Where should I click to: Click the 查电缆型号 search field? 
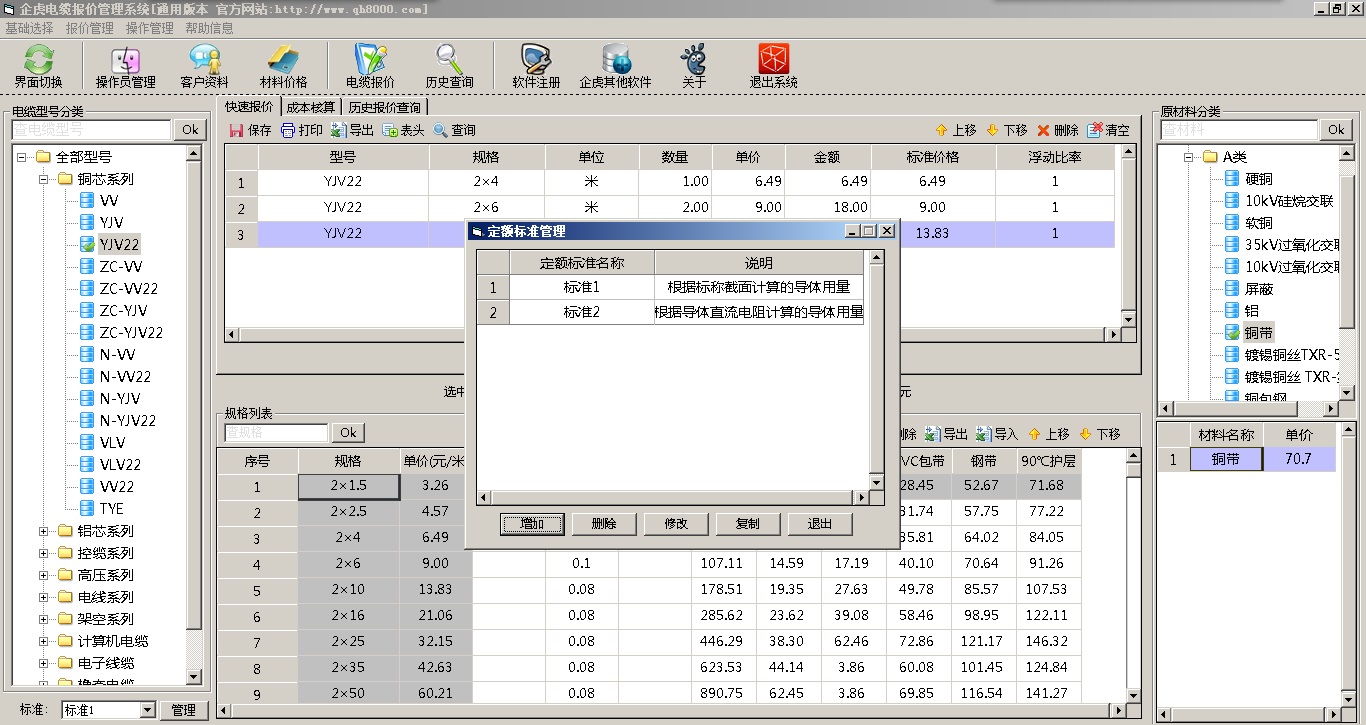[x=91, y=130]
